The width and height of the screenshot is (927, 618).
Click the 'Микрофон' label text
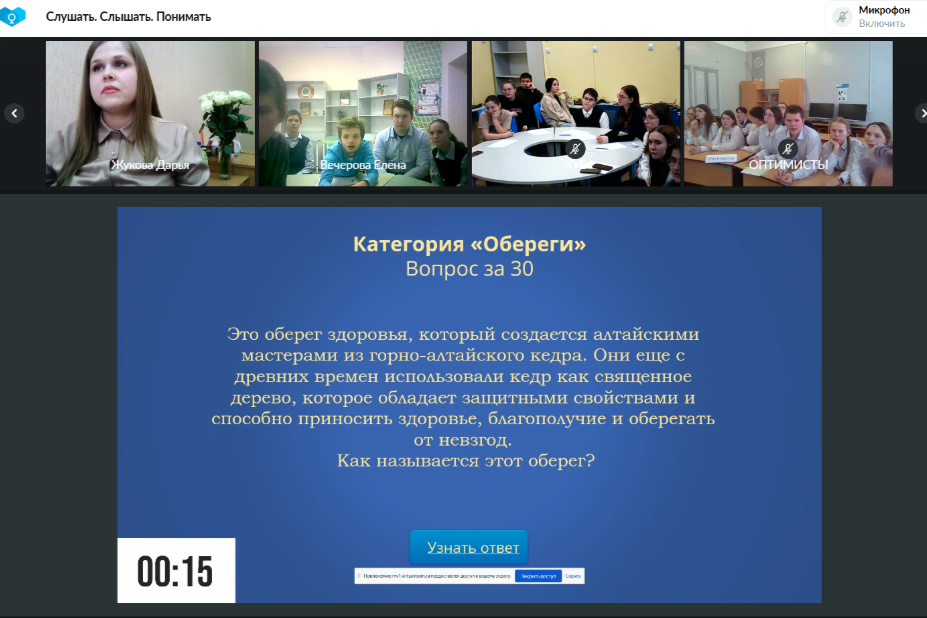[884, 10]
